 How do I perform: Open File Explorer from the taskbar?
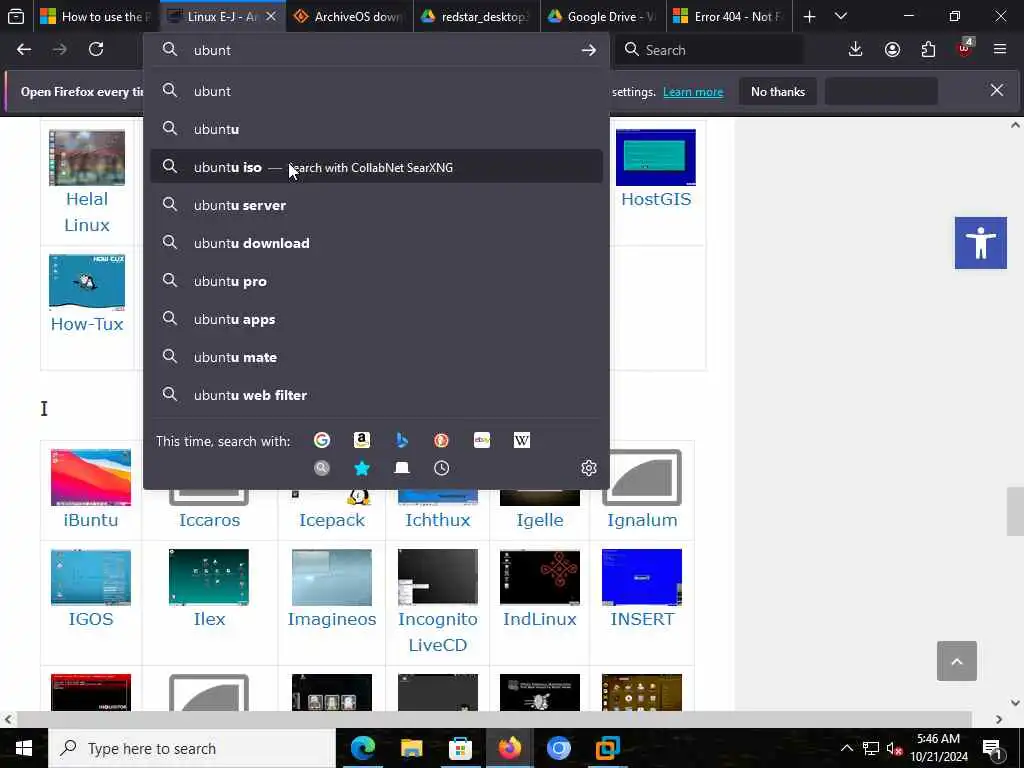point(411,748)
